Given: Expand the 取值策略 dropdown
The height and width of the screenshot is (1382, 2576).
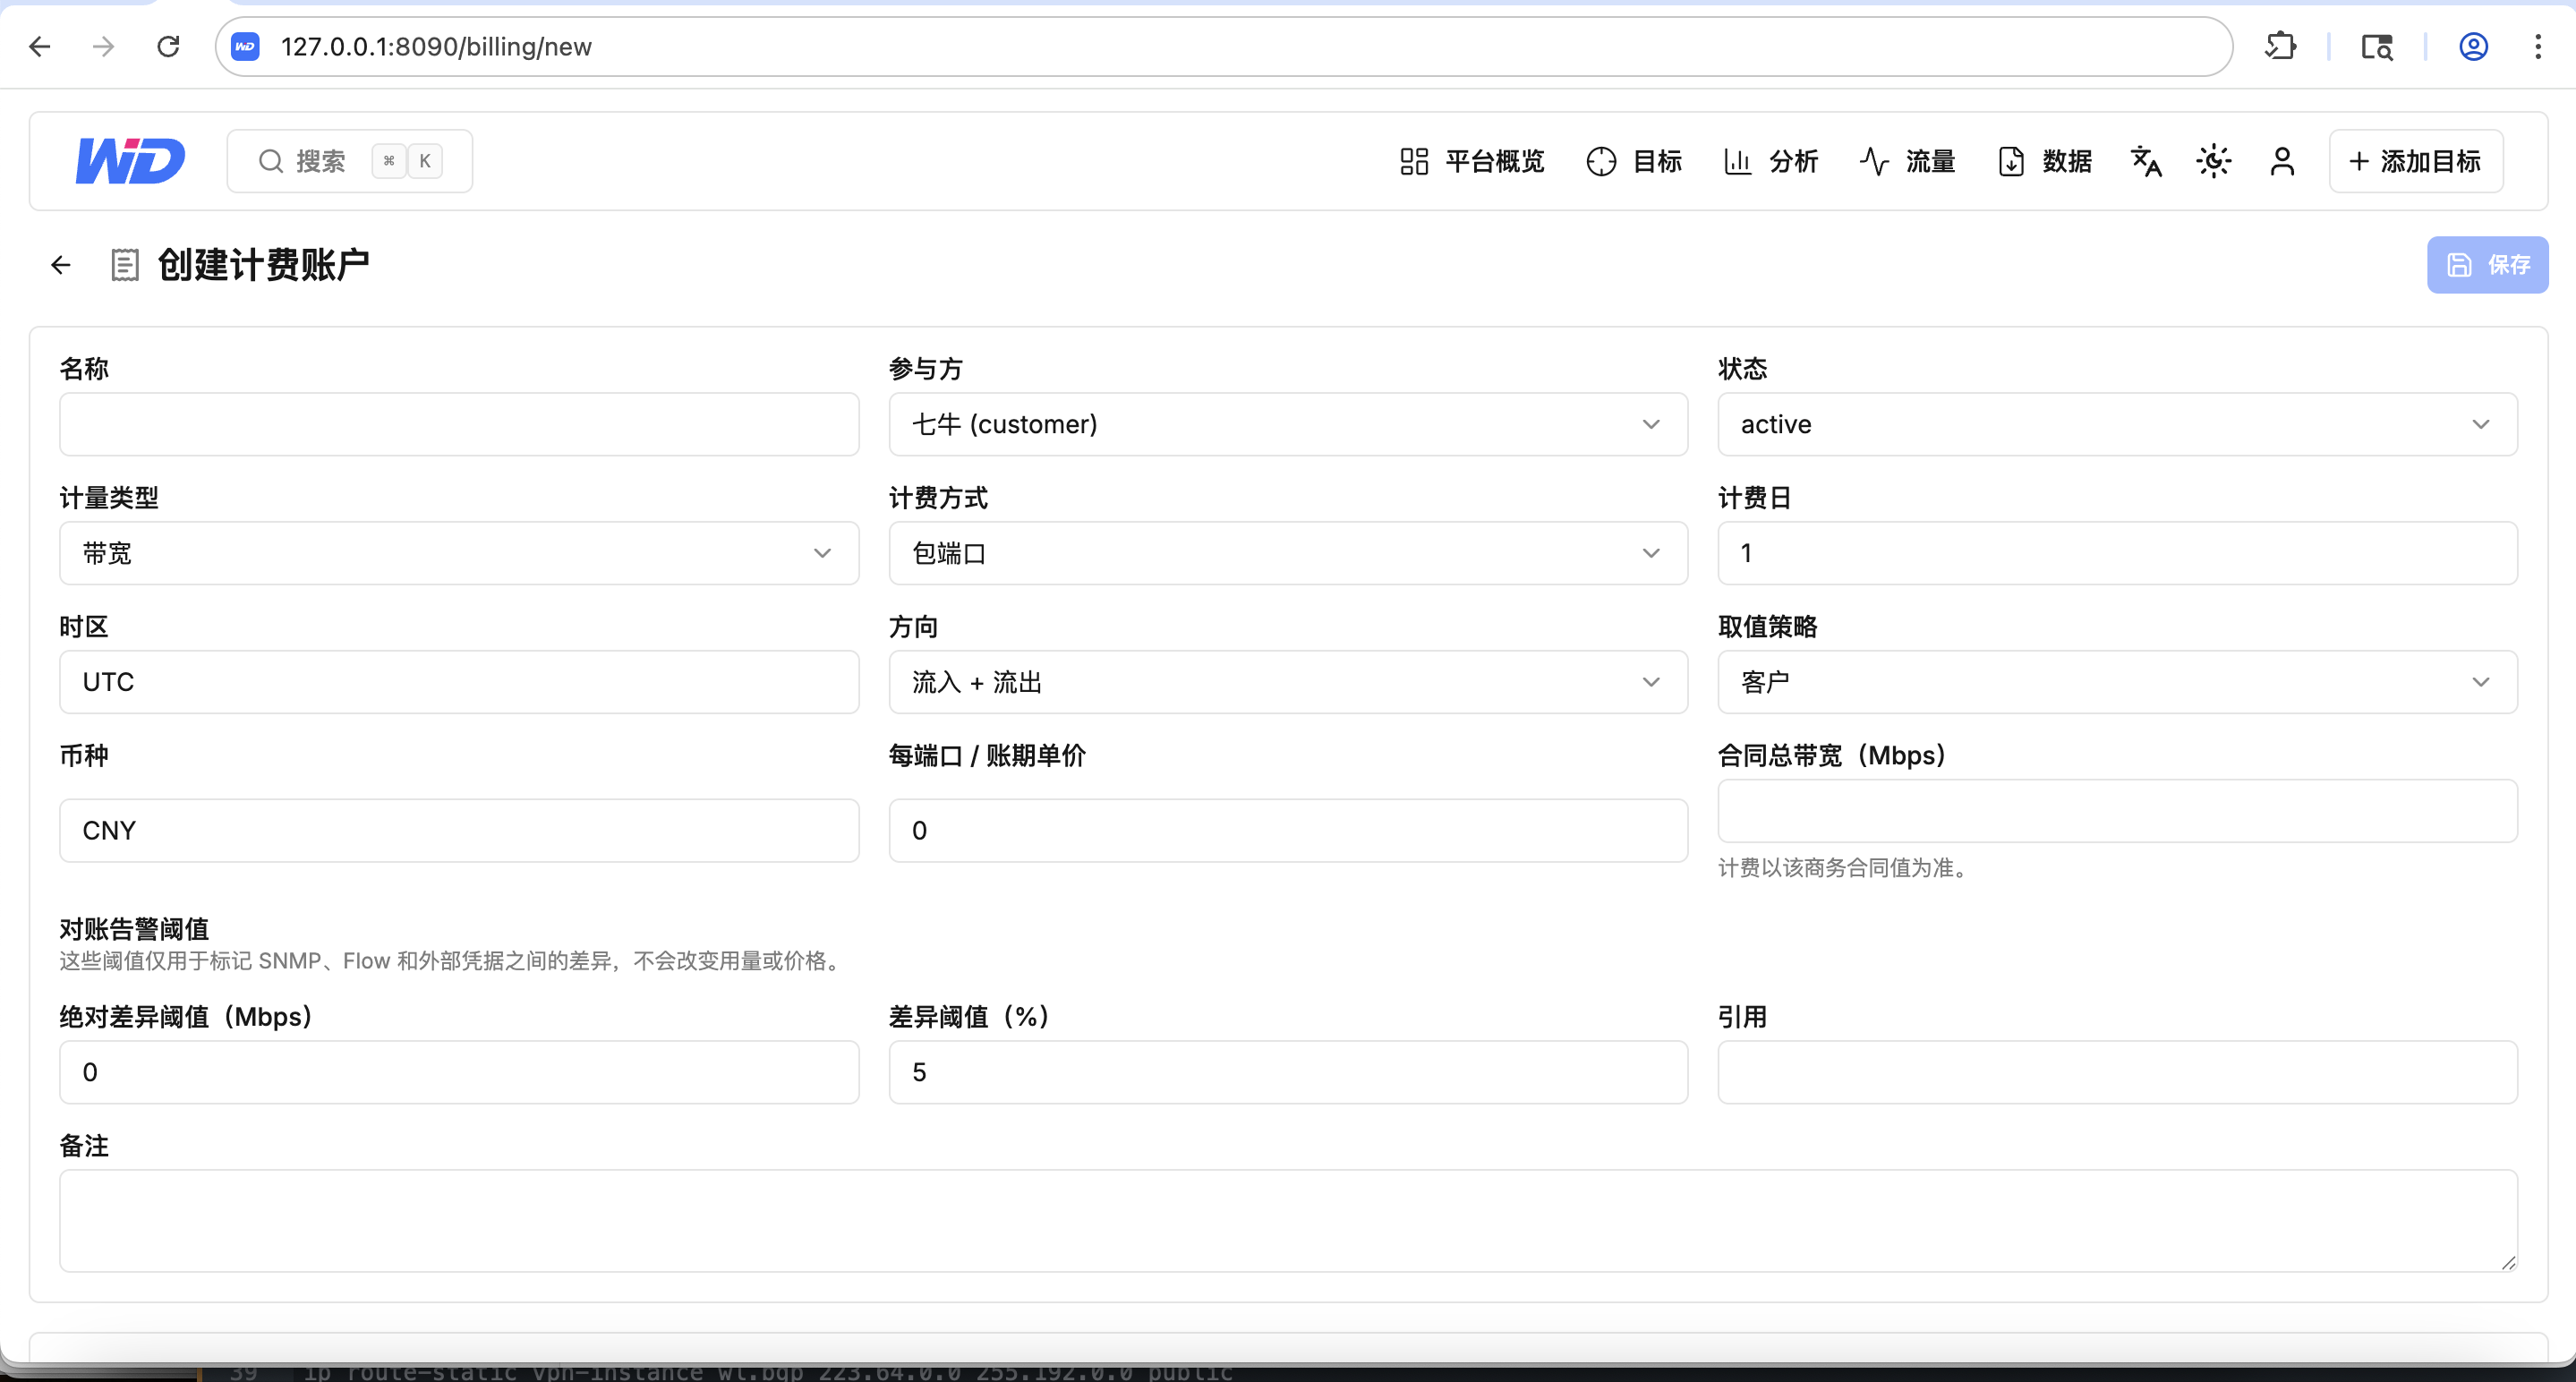Looking at the screenshot, I should 2117,682.
